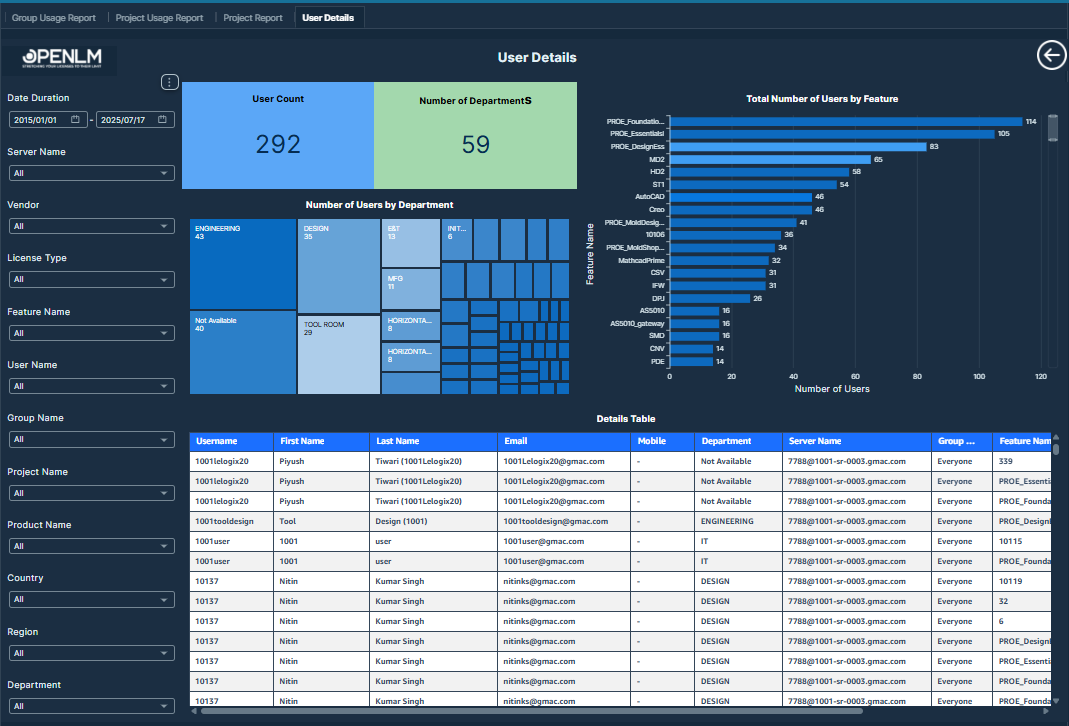Expand the Server Name dropdown
The width and height of the screenshot is (1069, 726).
91,173
